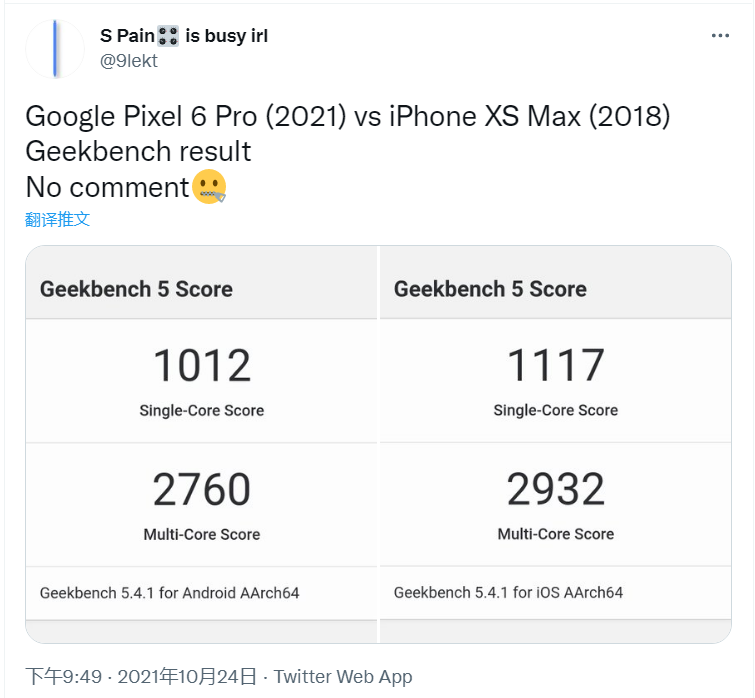
Task: Click the 2760 multi-core score
Action: click(x=201, y=490)
